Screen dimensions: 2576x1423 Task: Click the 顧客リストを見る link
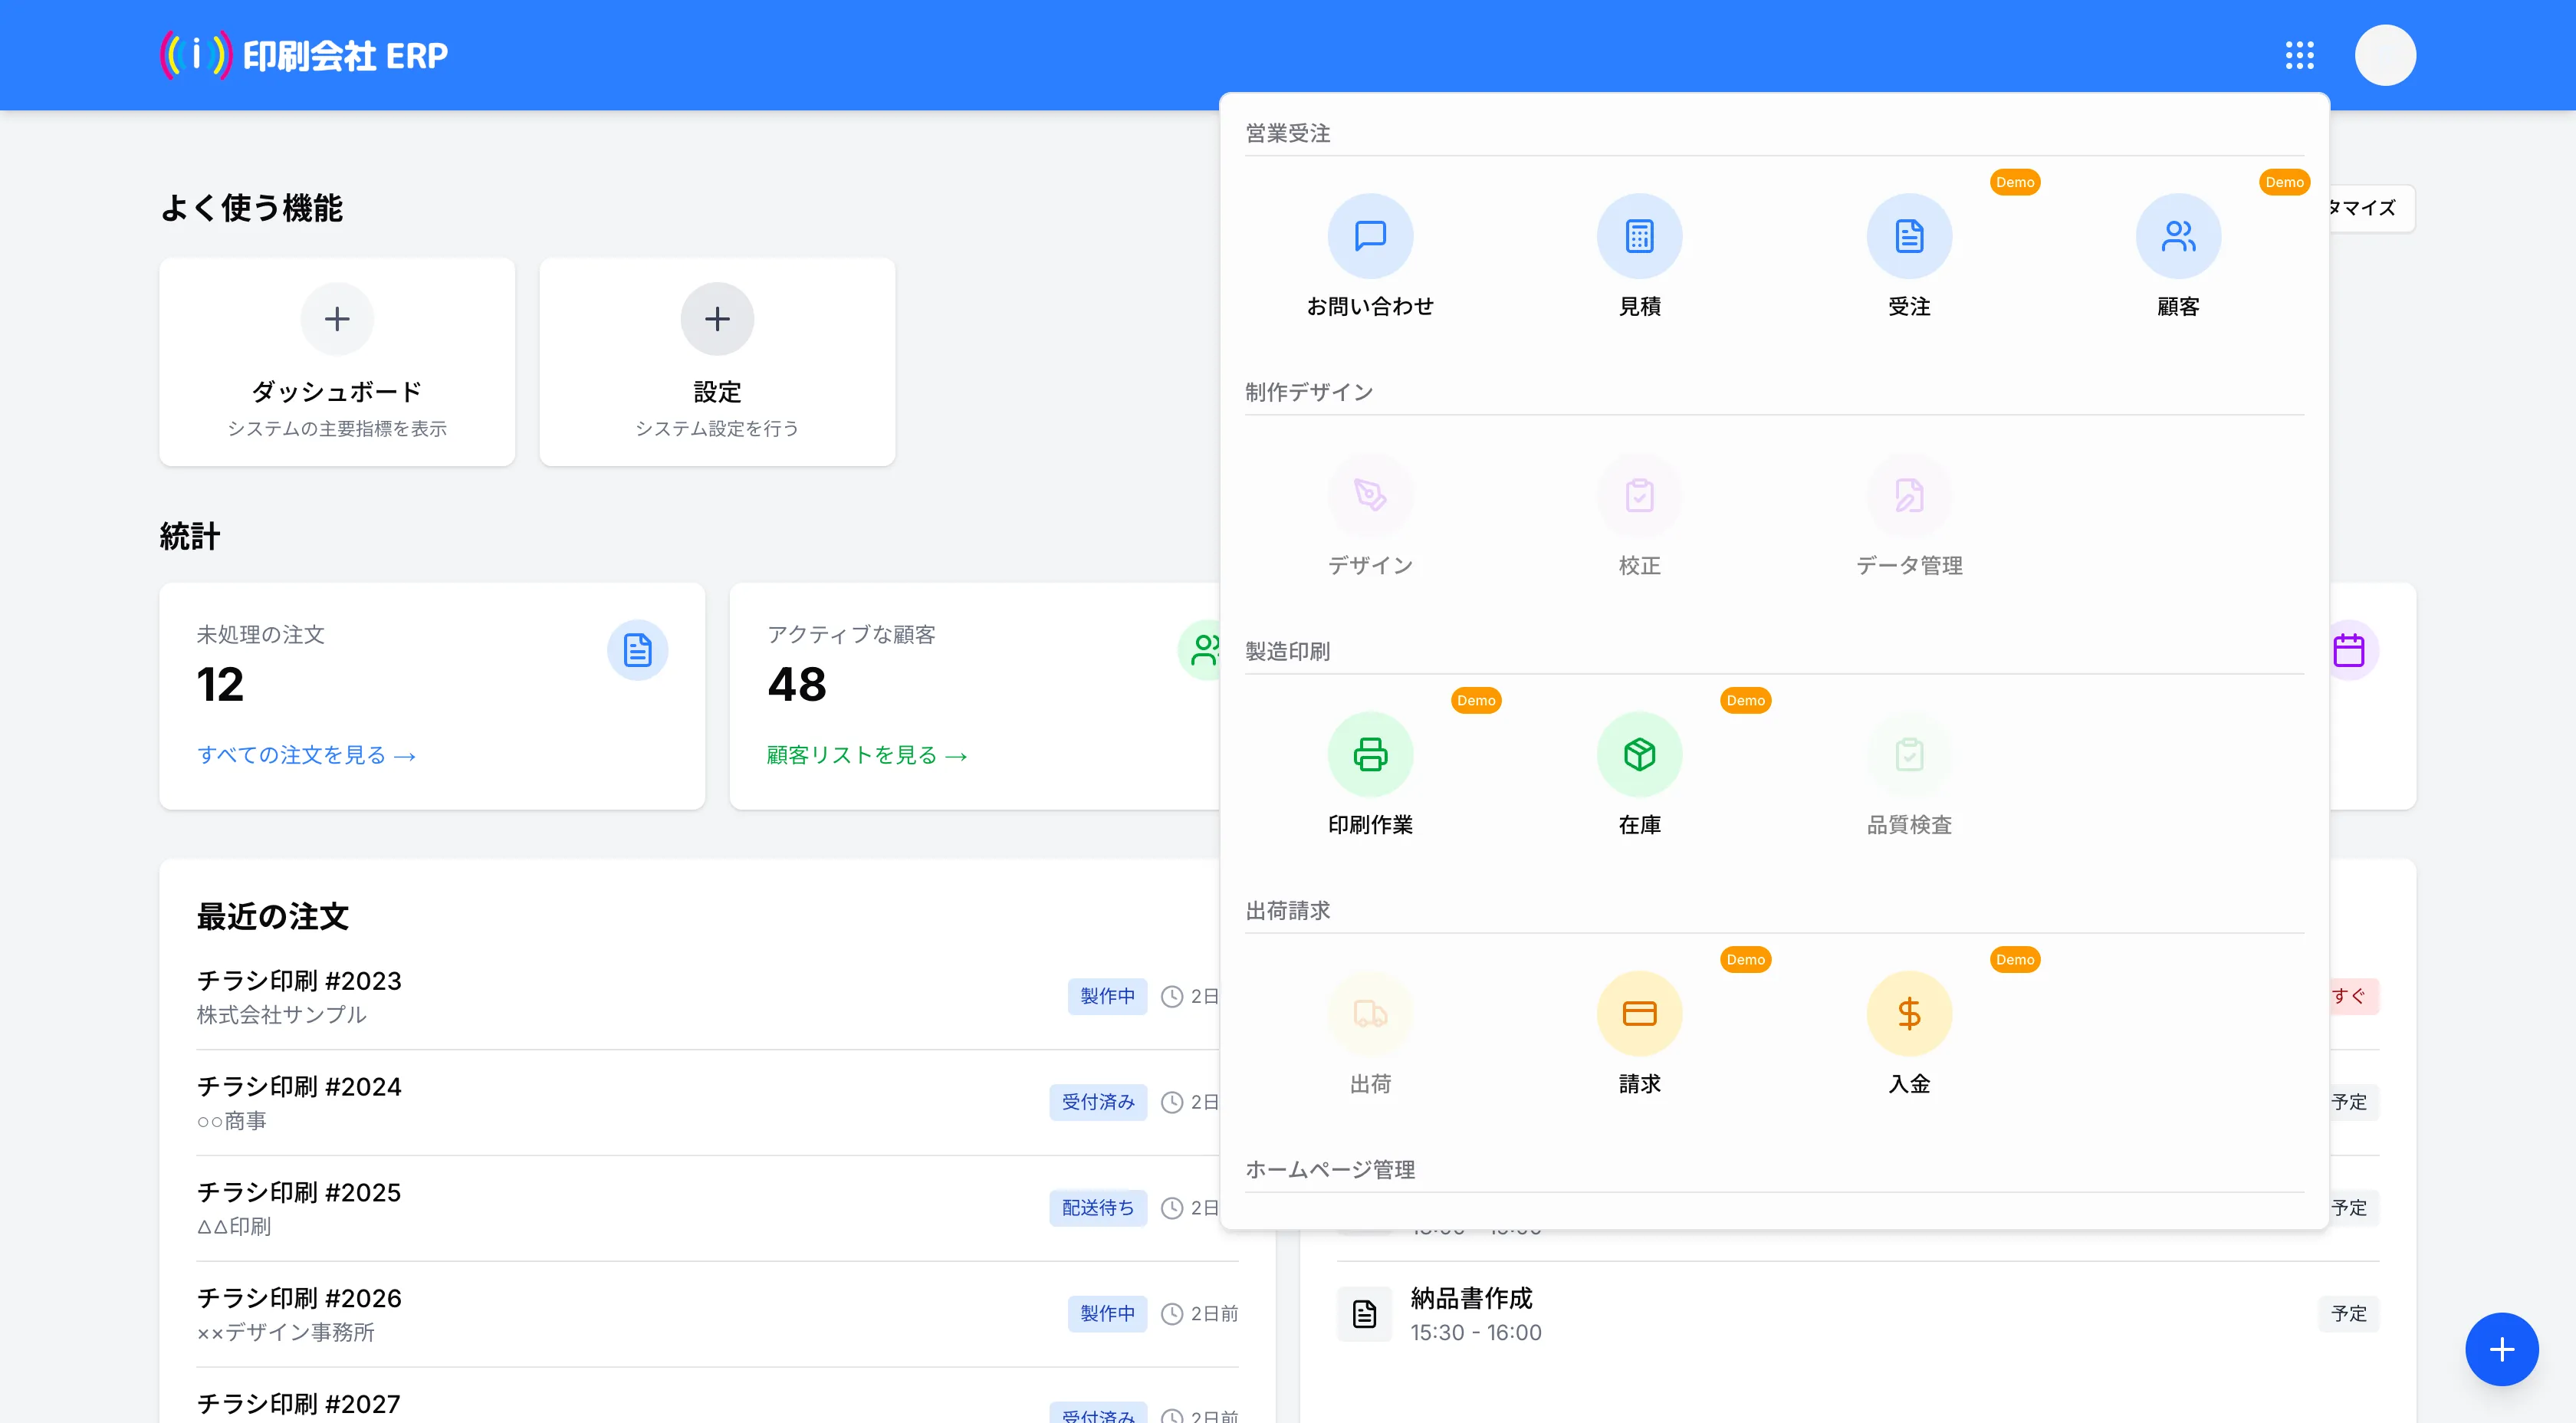866,755
